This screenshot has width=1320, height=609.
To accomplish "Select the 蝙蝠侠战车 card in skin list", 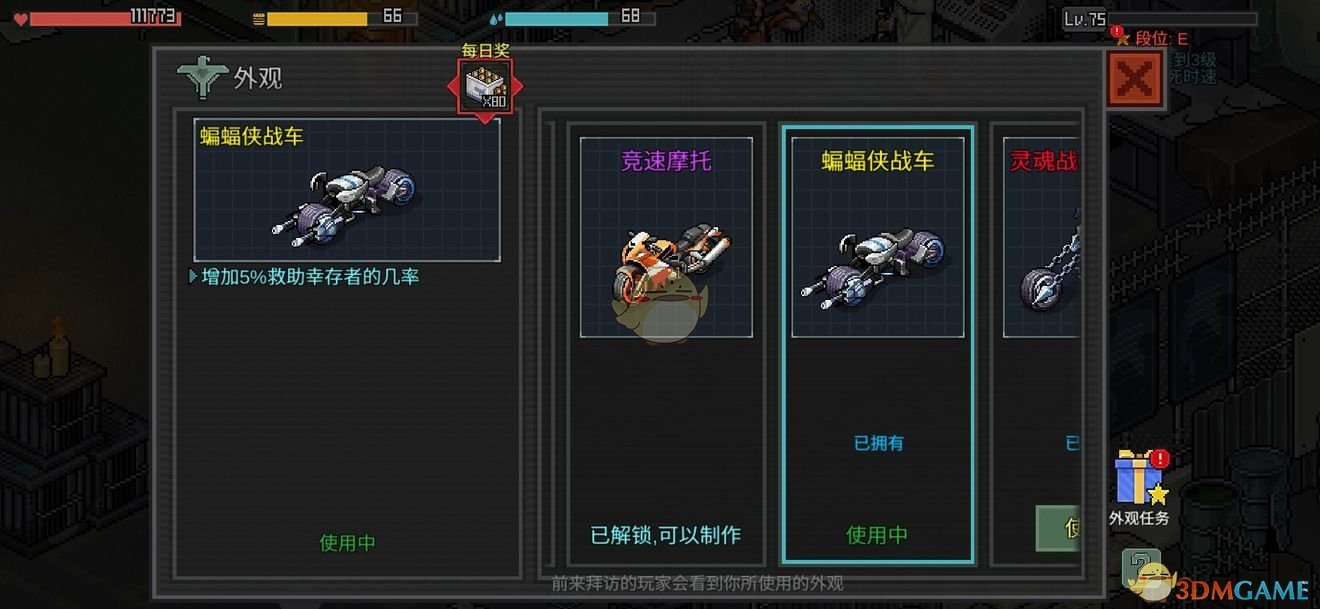I will [878, 343].
